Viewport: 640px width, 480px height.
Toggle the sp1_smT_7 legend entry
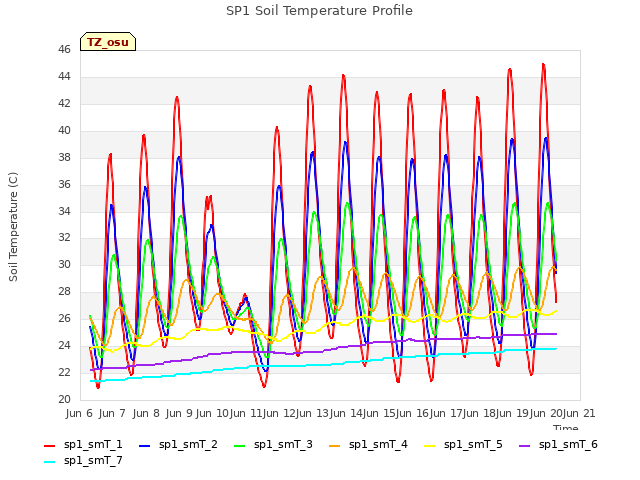pyautogui.click(x=83, y=461)
